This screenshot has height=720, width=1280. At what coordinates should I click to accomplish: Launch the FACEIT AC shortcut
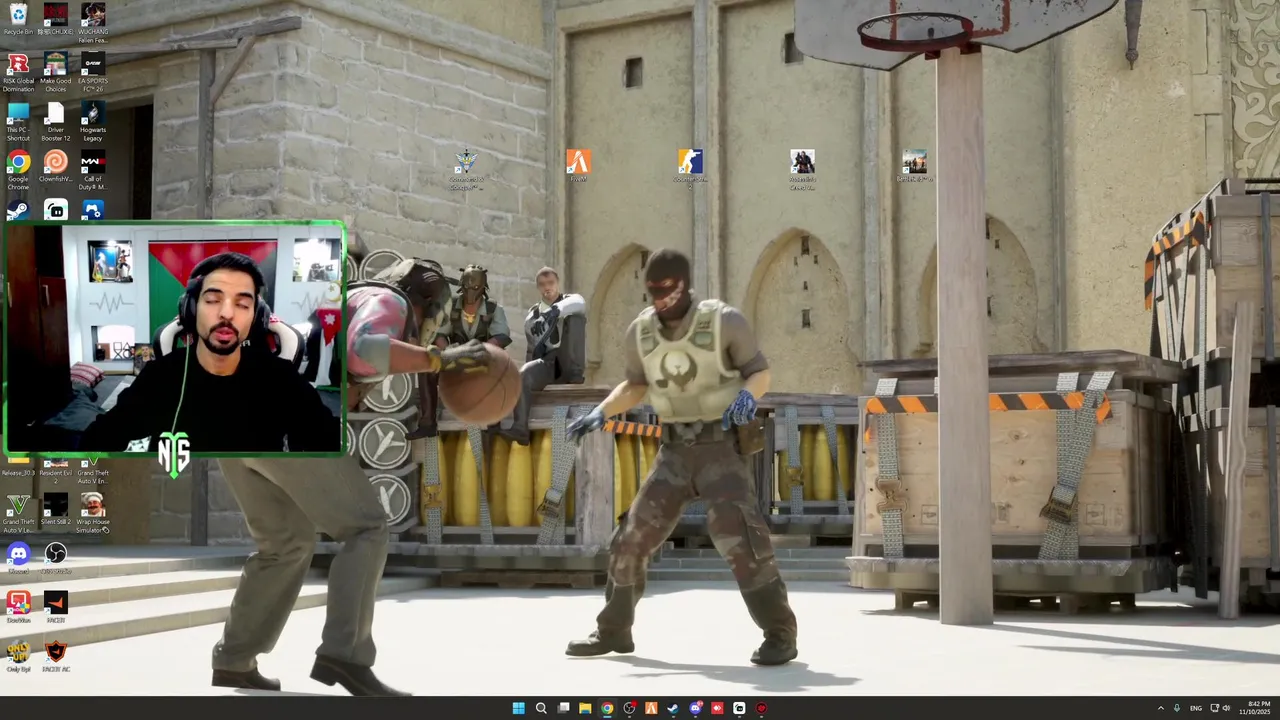(x=55, y=655)
